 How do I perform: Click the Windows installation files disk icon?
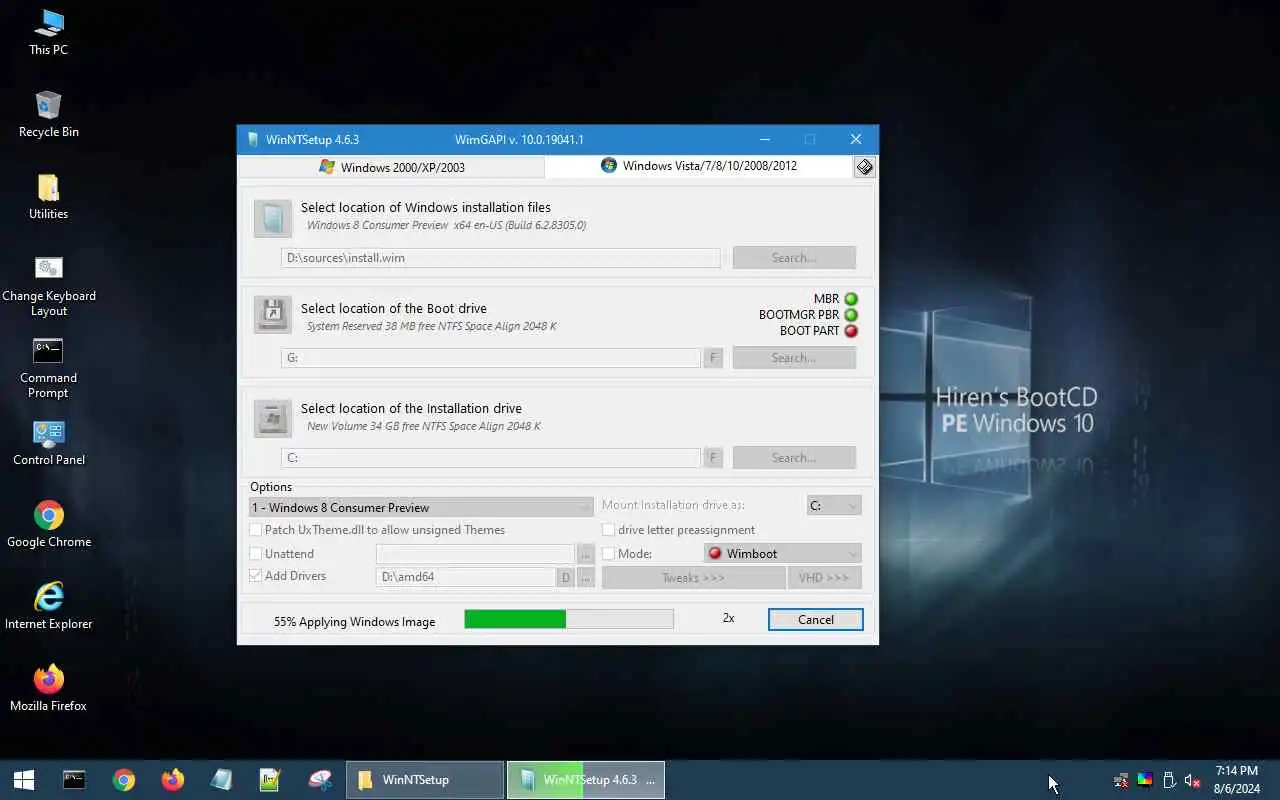(x=272, y=218)
